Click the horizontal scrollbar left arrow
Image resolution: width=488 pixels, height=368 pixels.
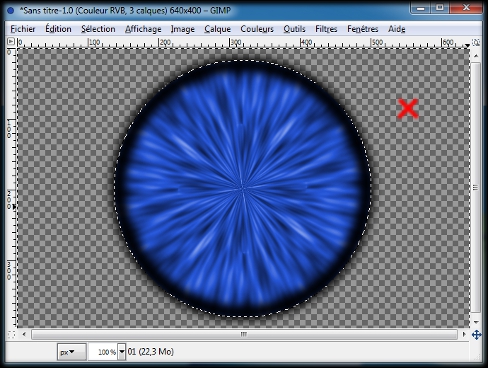click(x=24, y=334)
